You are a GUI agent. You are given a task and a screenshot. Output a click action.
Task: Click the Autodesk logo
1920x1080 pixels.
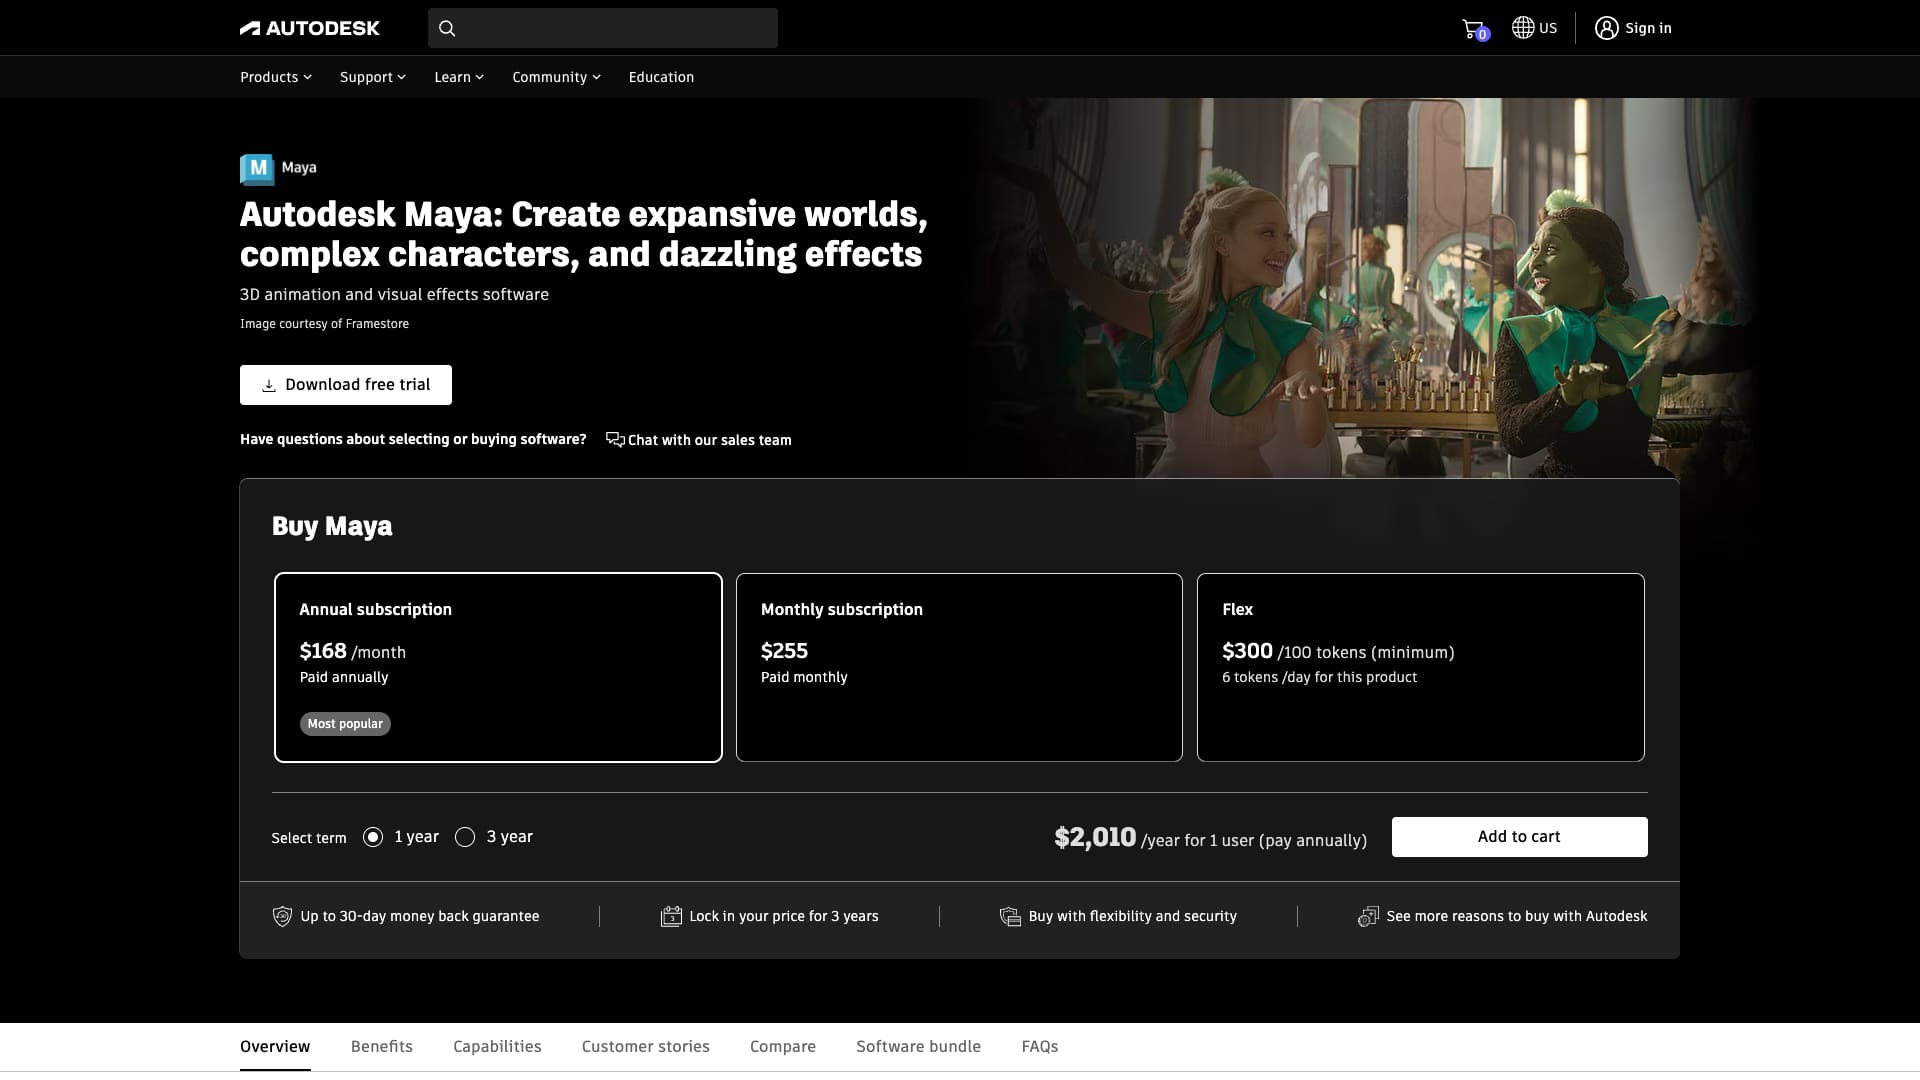coord(310,28)
